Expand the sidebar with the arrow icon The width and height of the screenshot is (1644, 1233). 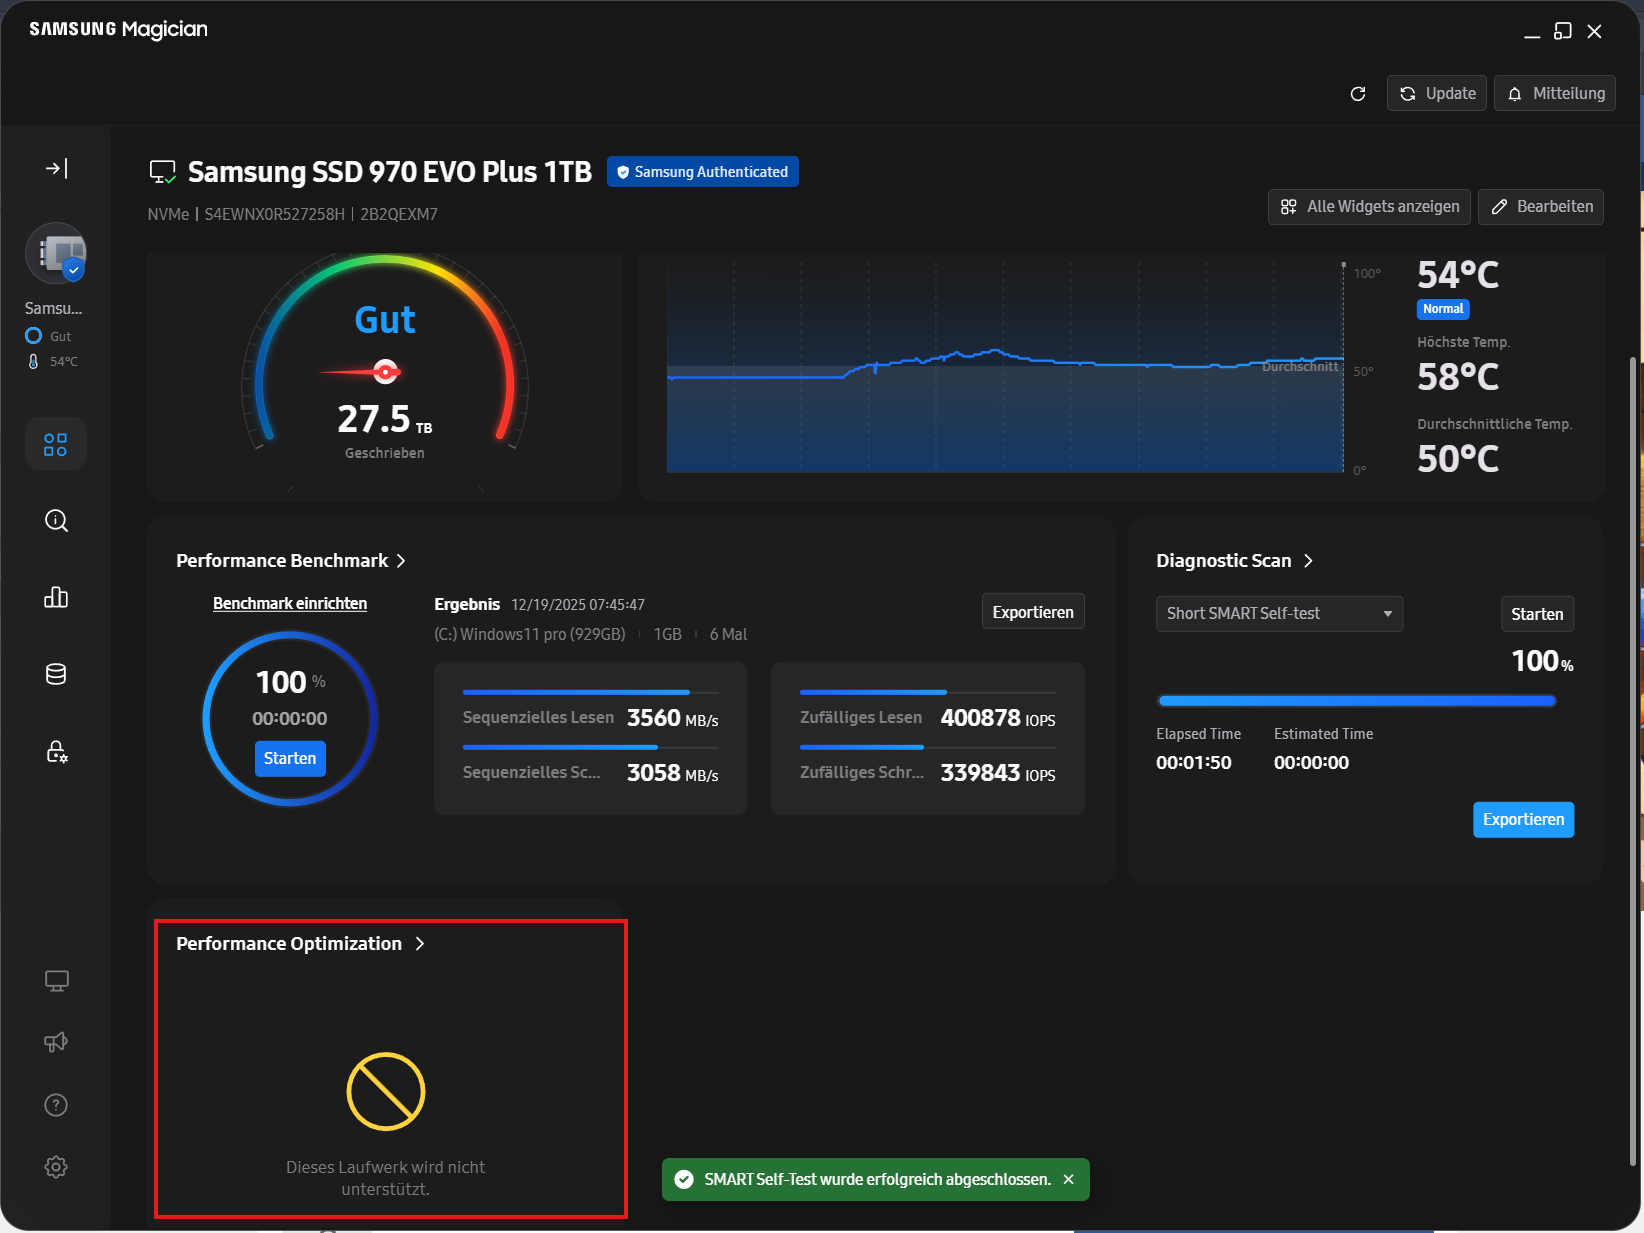click(56, 168)
